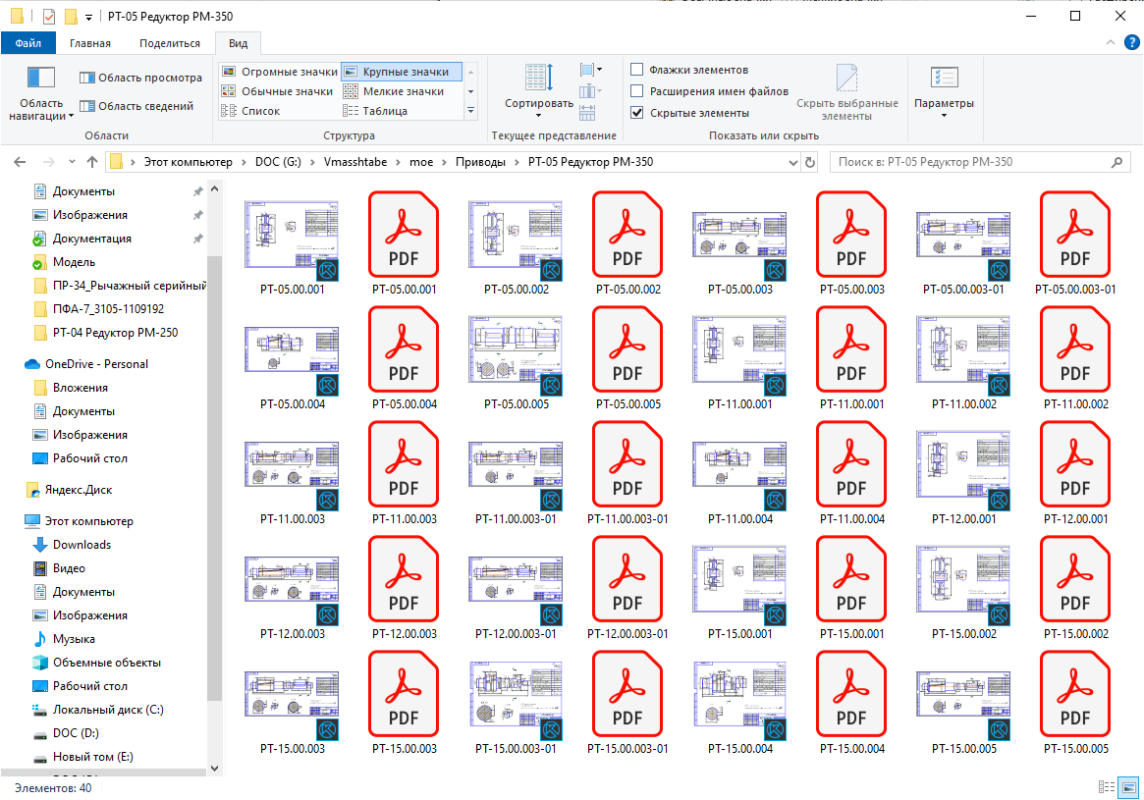Select the РТ-11.00.003-01 drawing thumbnail
The image size is (1144, 800).
point(516,475)
